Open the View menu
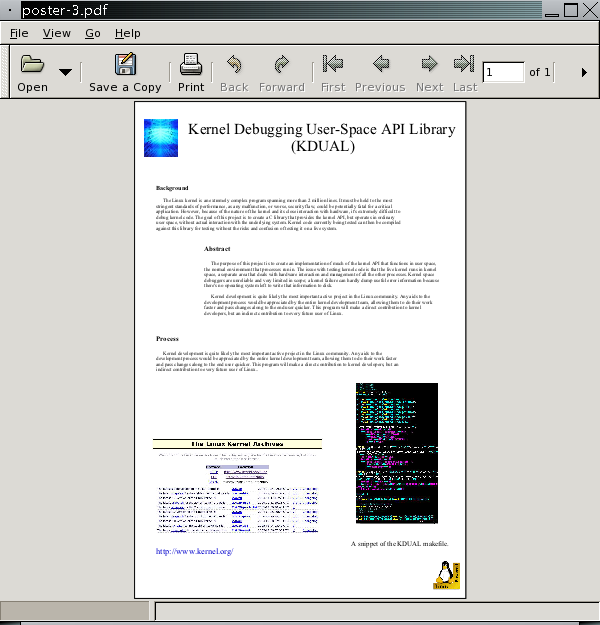600x625 pixels. pos(57,33)
